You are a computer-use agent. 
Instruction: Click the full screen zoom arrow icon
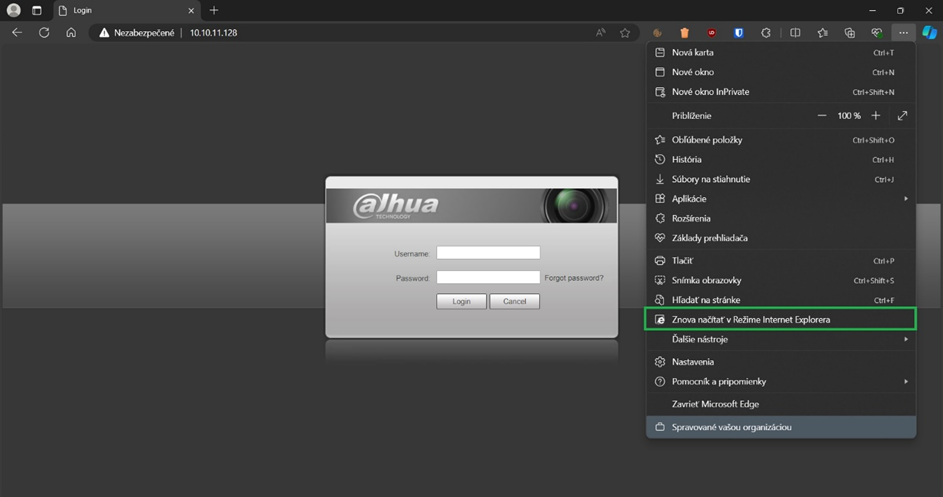click(902, 116)
